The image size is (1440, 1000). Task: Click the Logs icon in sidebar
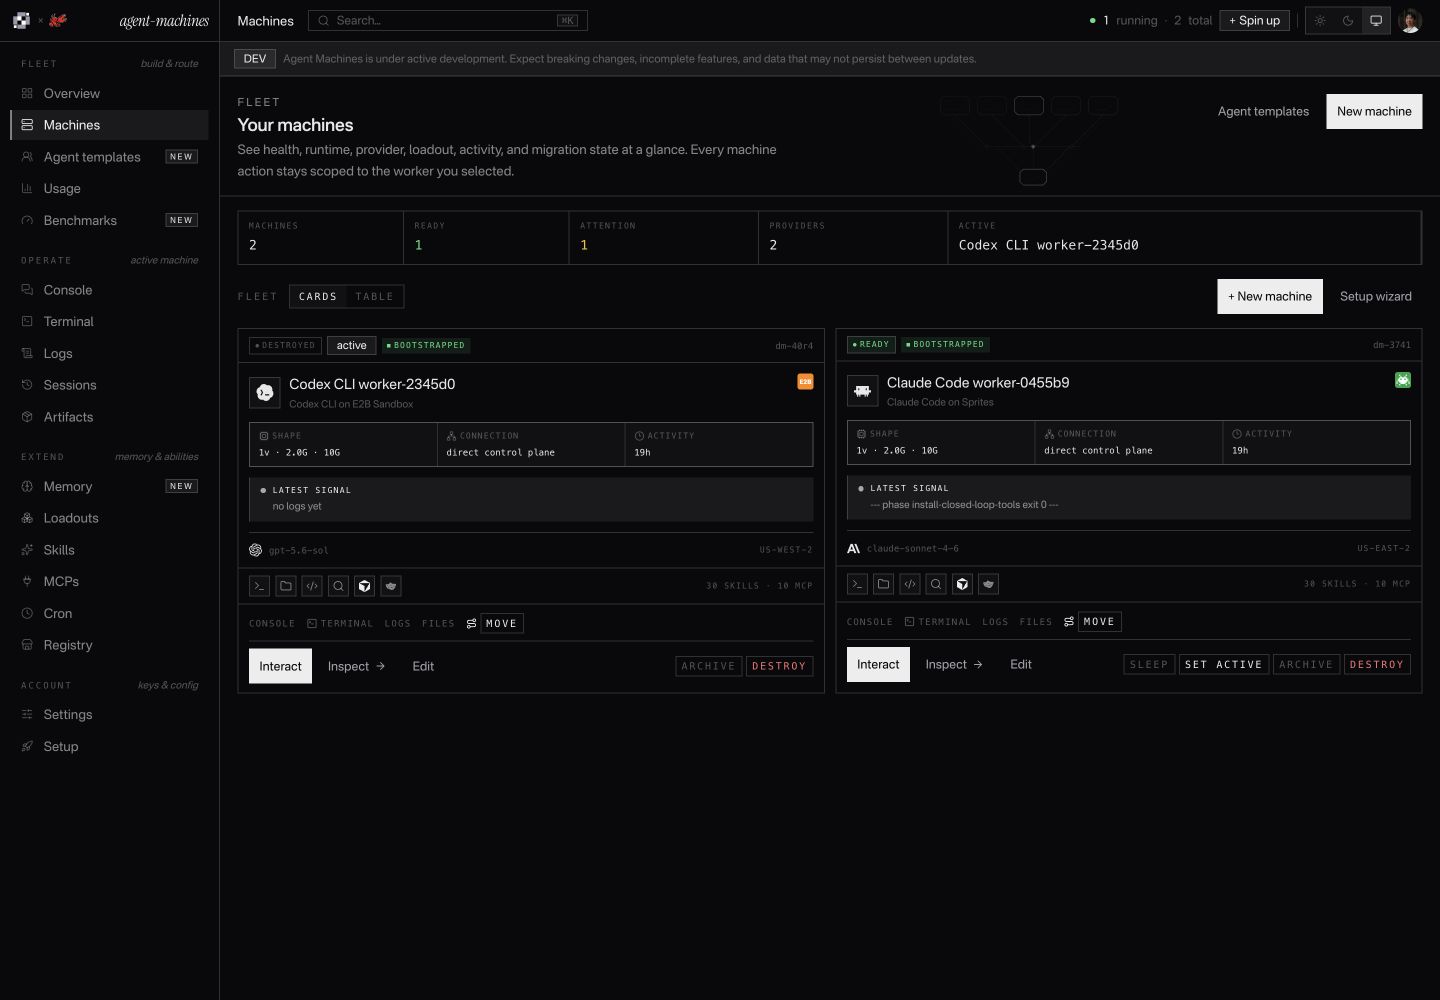click(x=27, y=353)
